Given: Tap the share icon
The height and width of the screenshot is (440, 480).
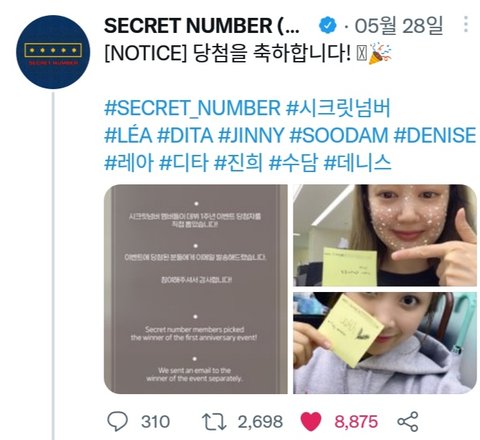Looking at the screenshot, I should coord(408,422).
